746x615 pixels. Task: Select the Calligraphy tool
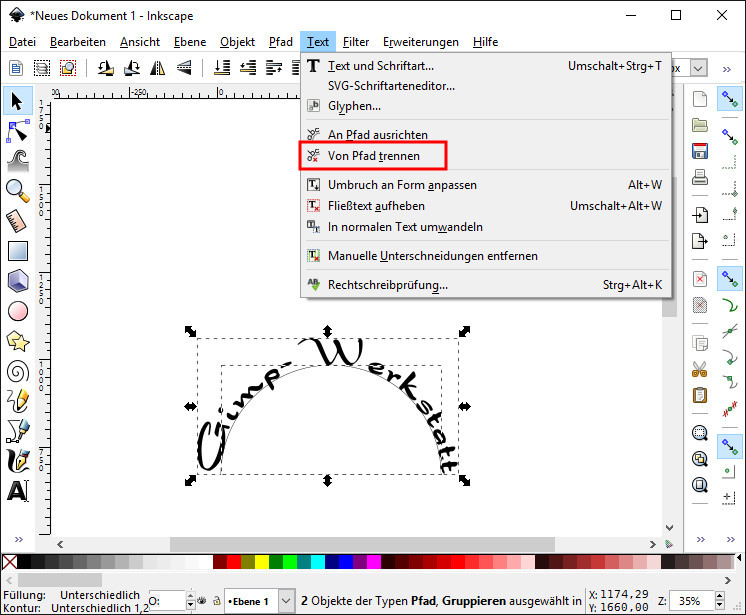(18, 461)
